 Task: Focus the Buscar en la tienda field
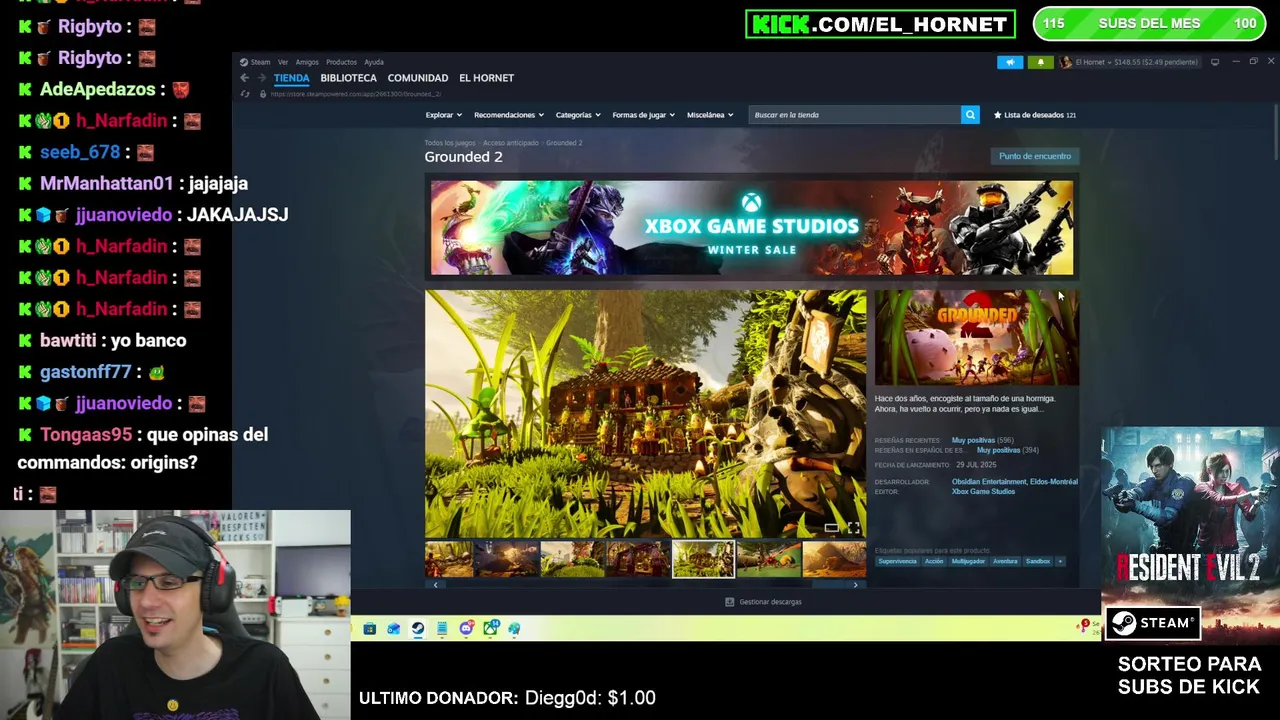tap(855, 115)
